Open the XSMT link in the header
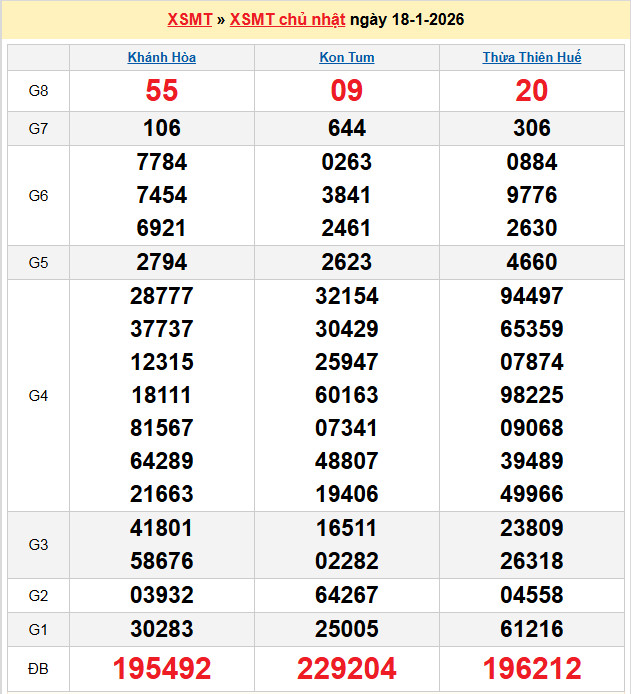The width and height of the screenshot is (631, 694). (189, 20)
